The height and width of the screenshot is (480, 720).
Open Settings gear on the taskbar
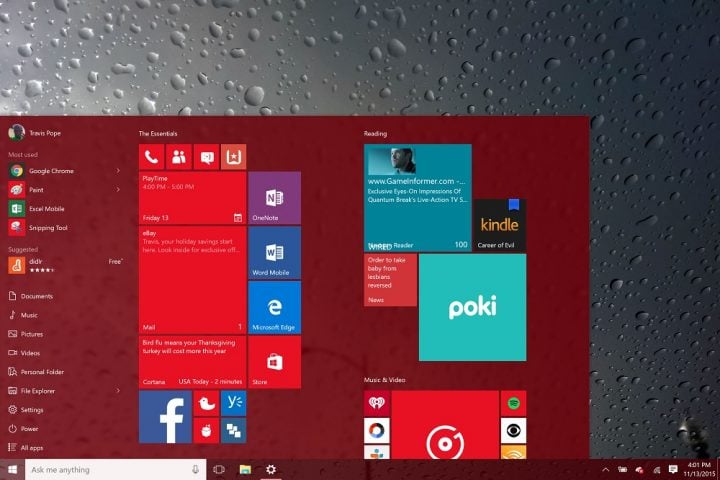pyautogui.click(x=271, y=469)
